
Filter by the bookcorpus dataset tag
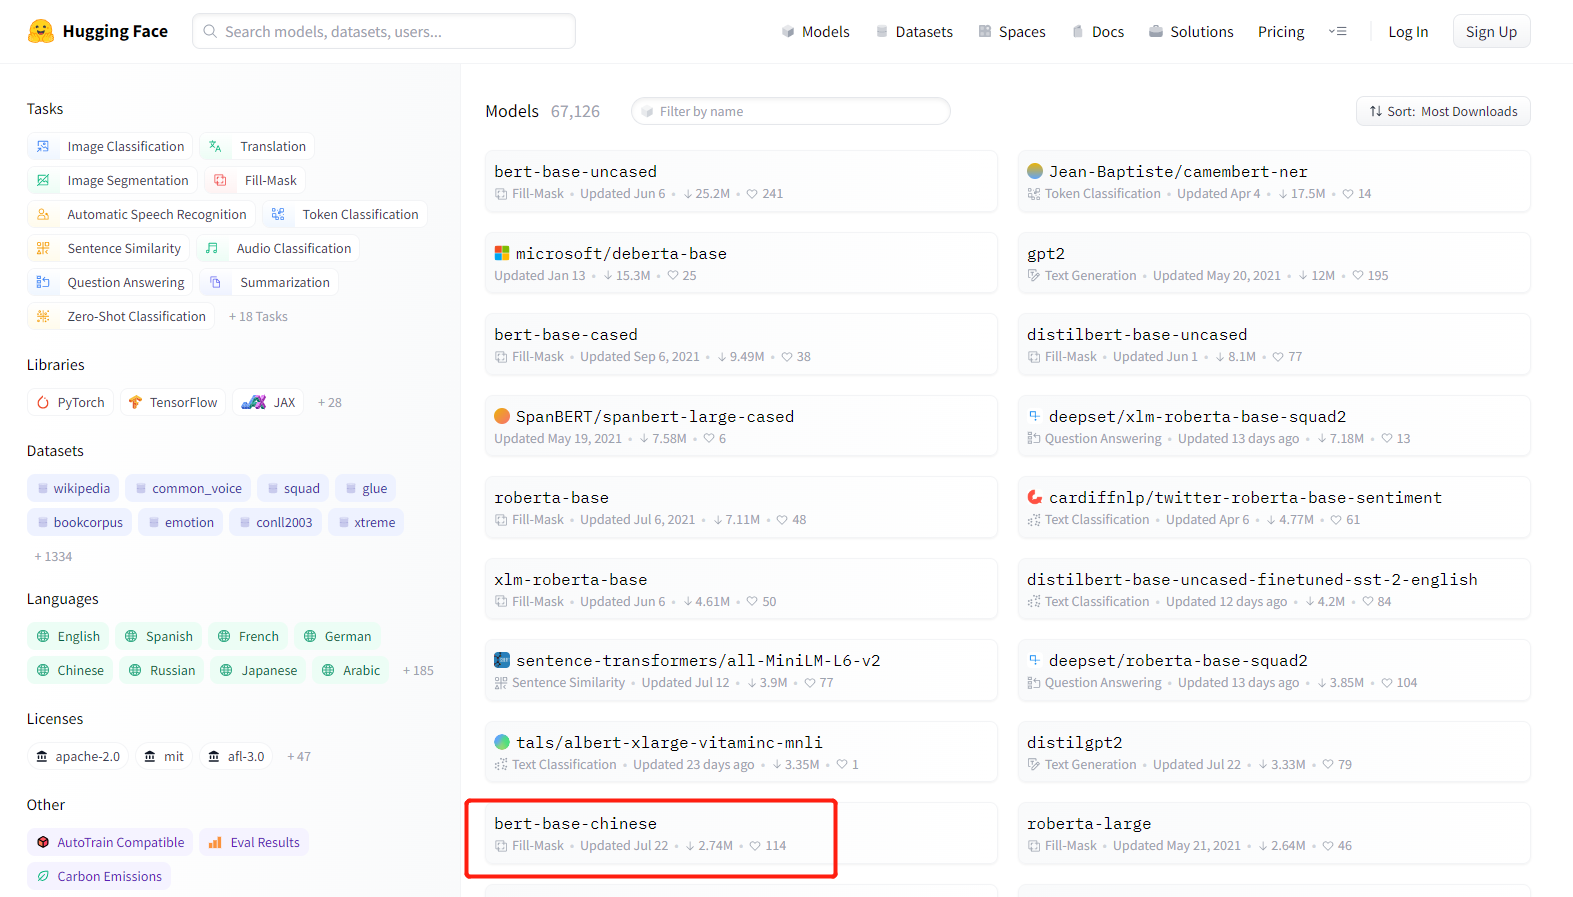(80, 523)
